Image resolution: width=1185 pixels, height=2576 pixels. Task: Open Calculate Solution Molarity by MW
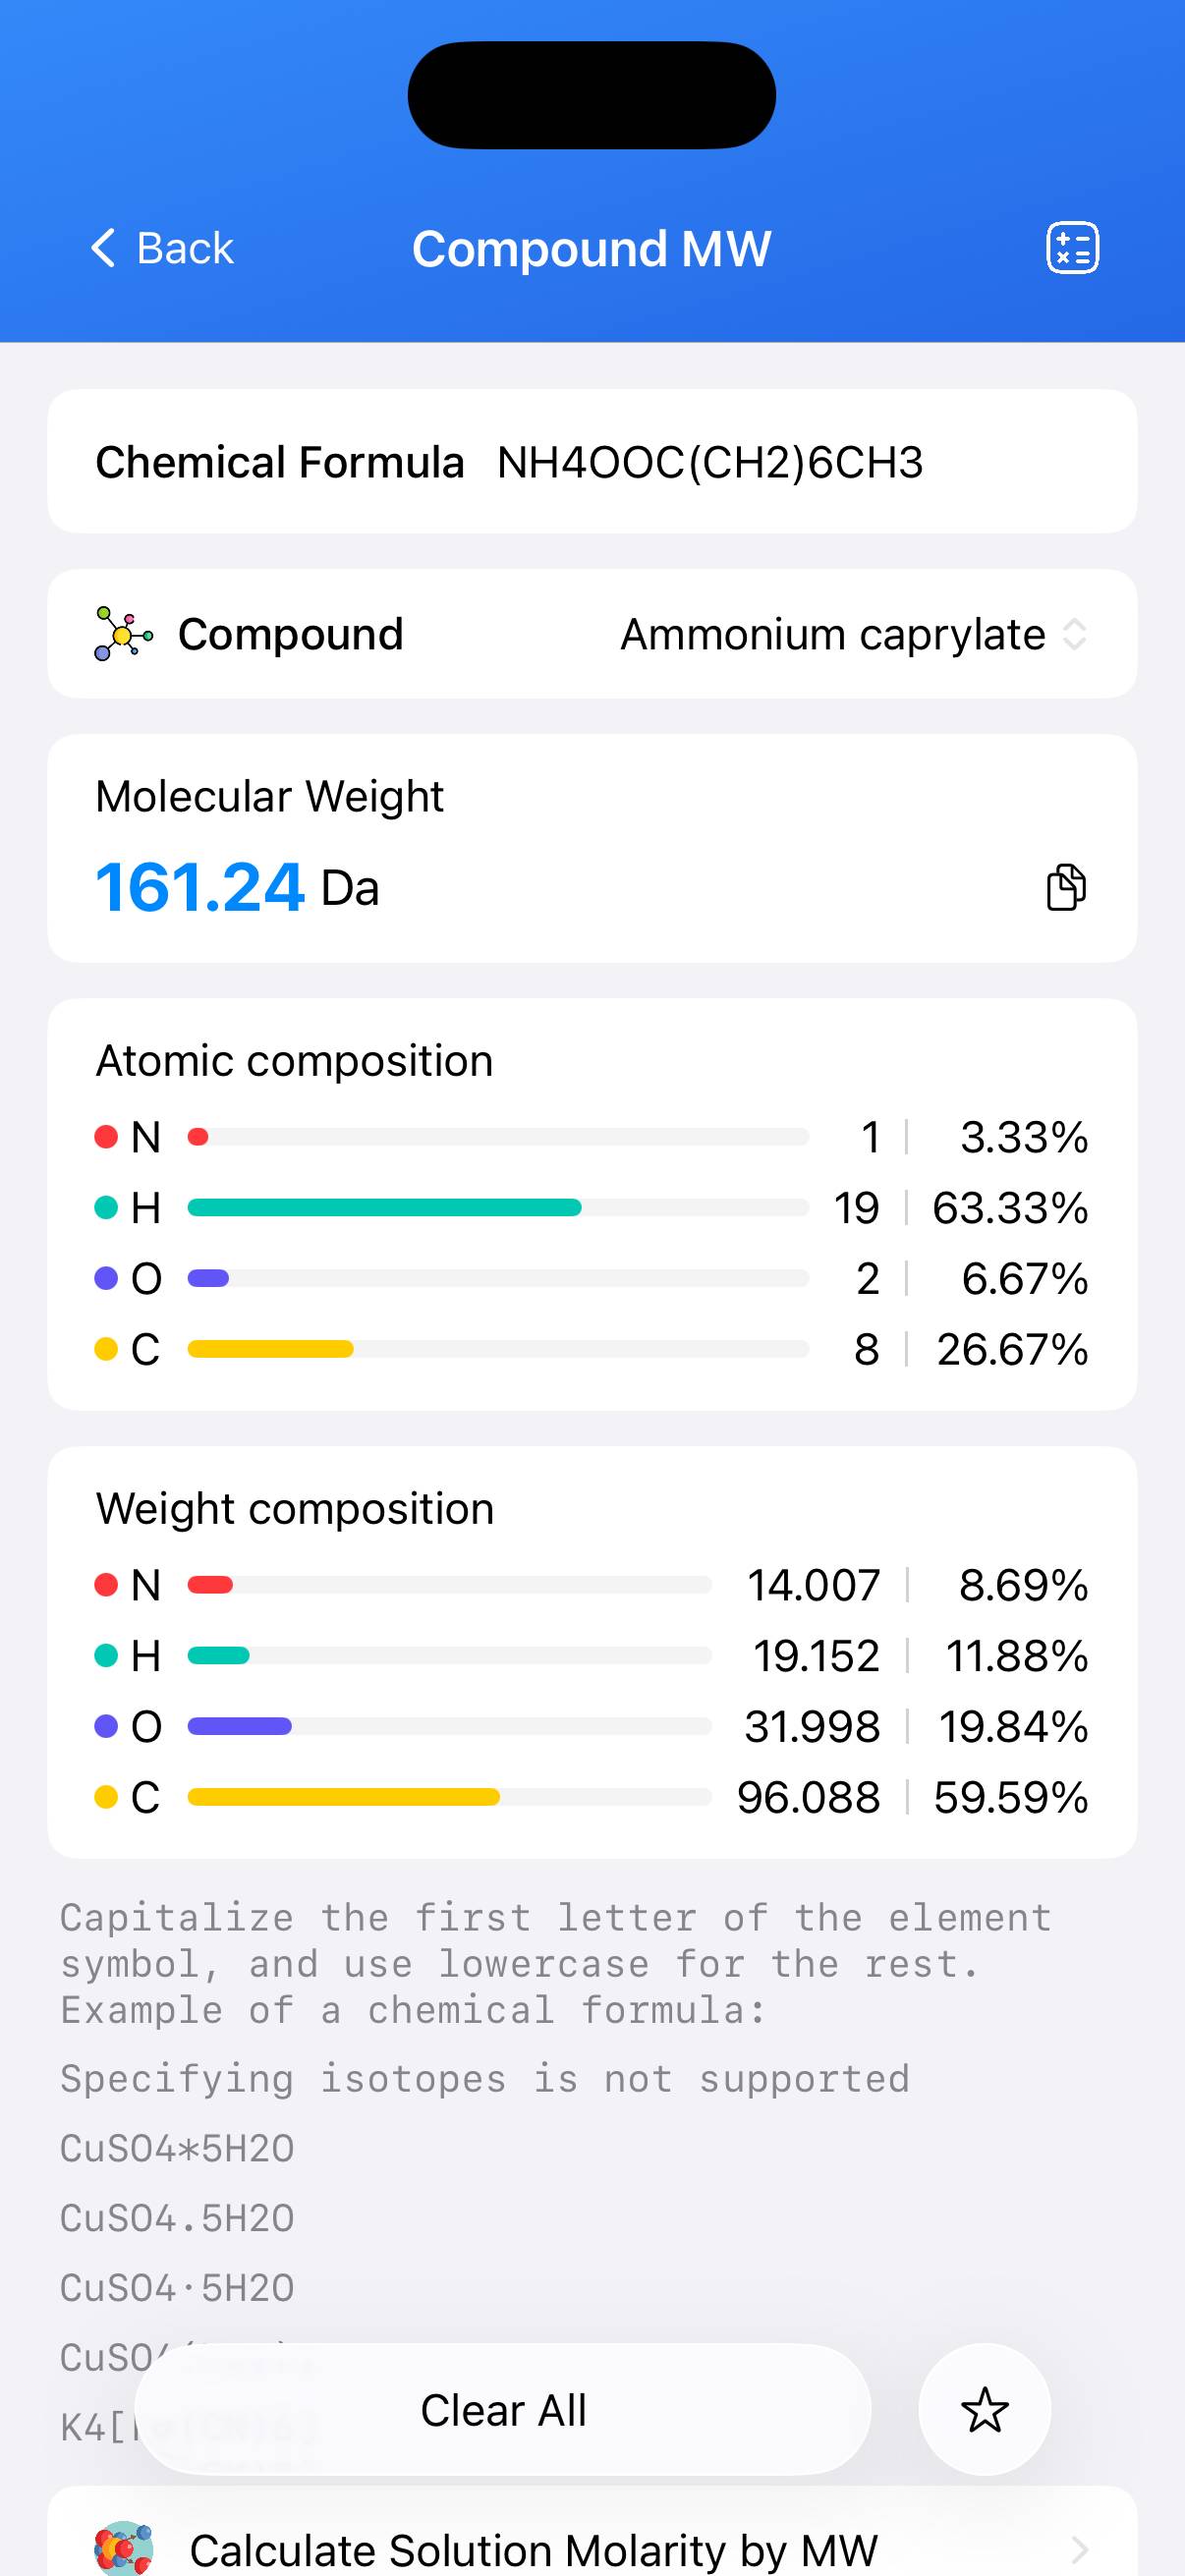(533, 2549)
